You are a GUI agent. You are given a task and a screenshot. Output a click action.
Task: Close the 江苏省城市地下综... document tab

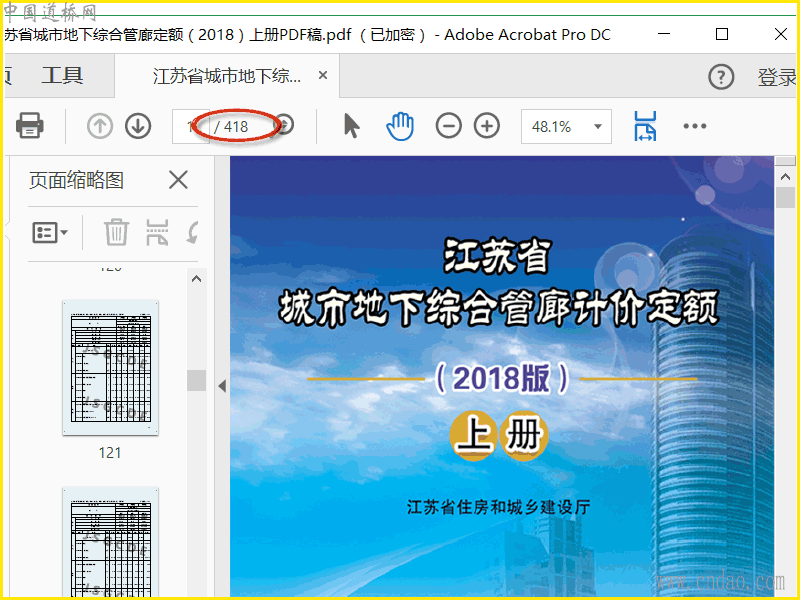pos(322,76)
